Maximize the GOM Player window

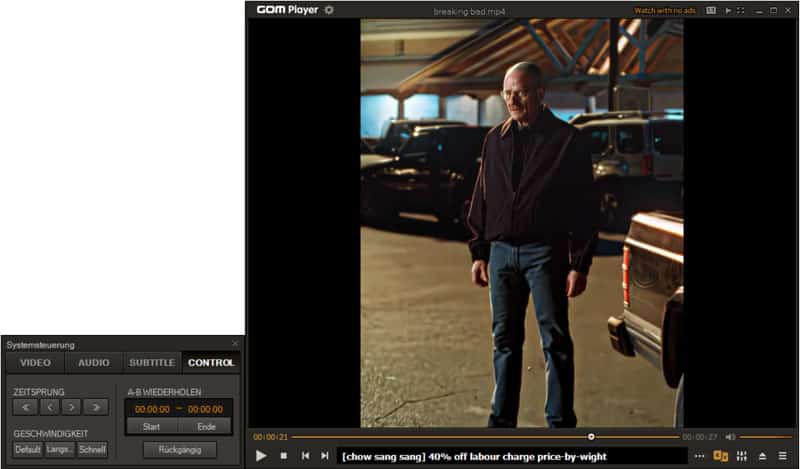(773, 10)
